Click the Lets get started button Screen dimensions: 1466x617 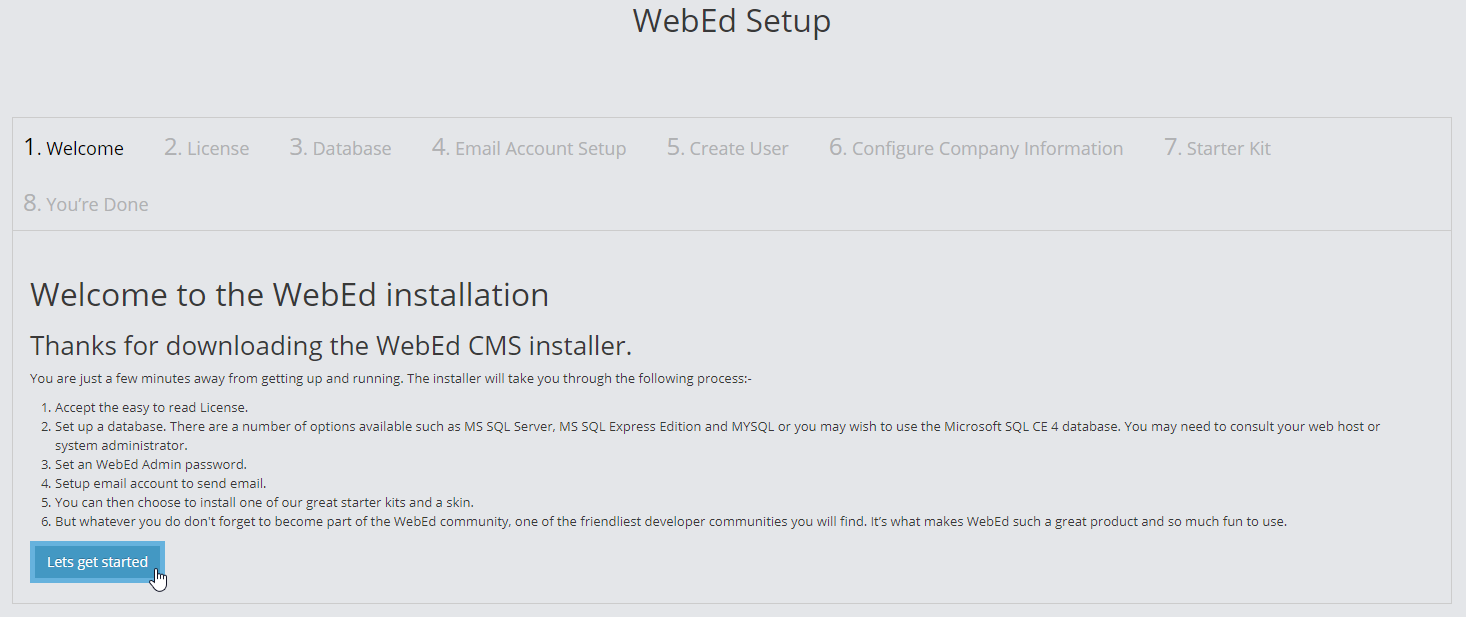[96, 561]
